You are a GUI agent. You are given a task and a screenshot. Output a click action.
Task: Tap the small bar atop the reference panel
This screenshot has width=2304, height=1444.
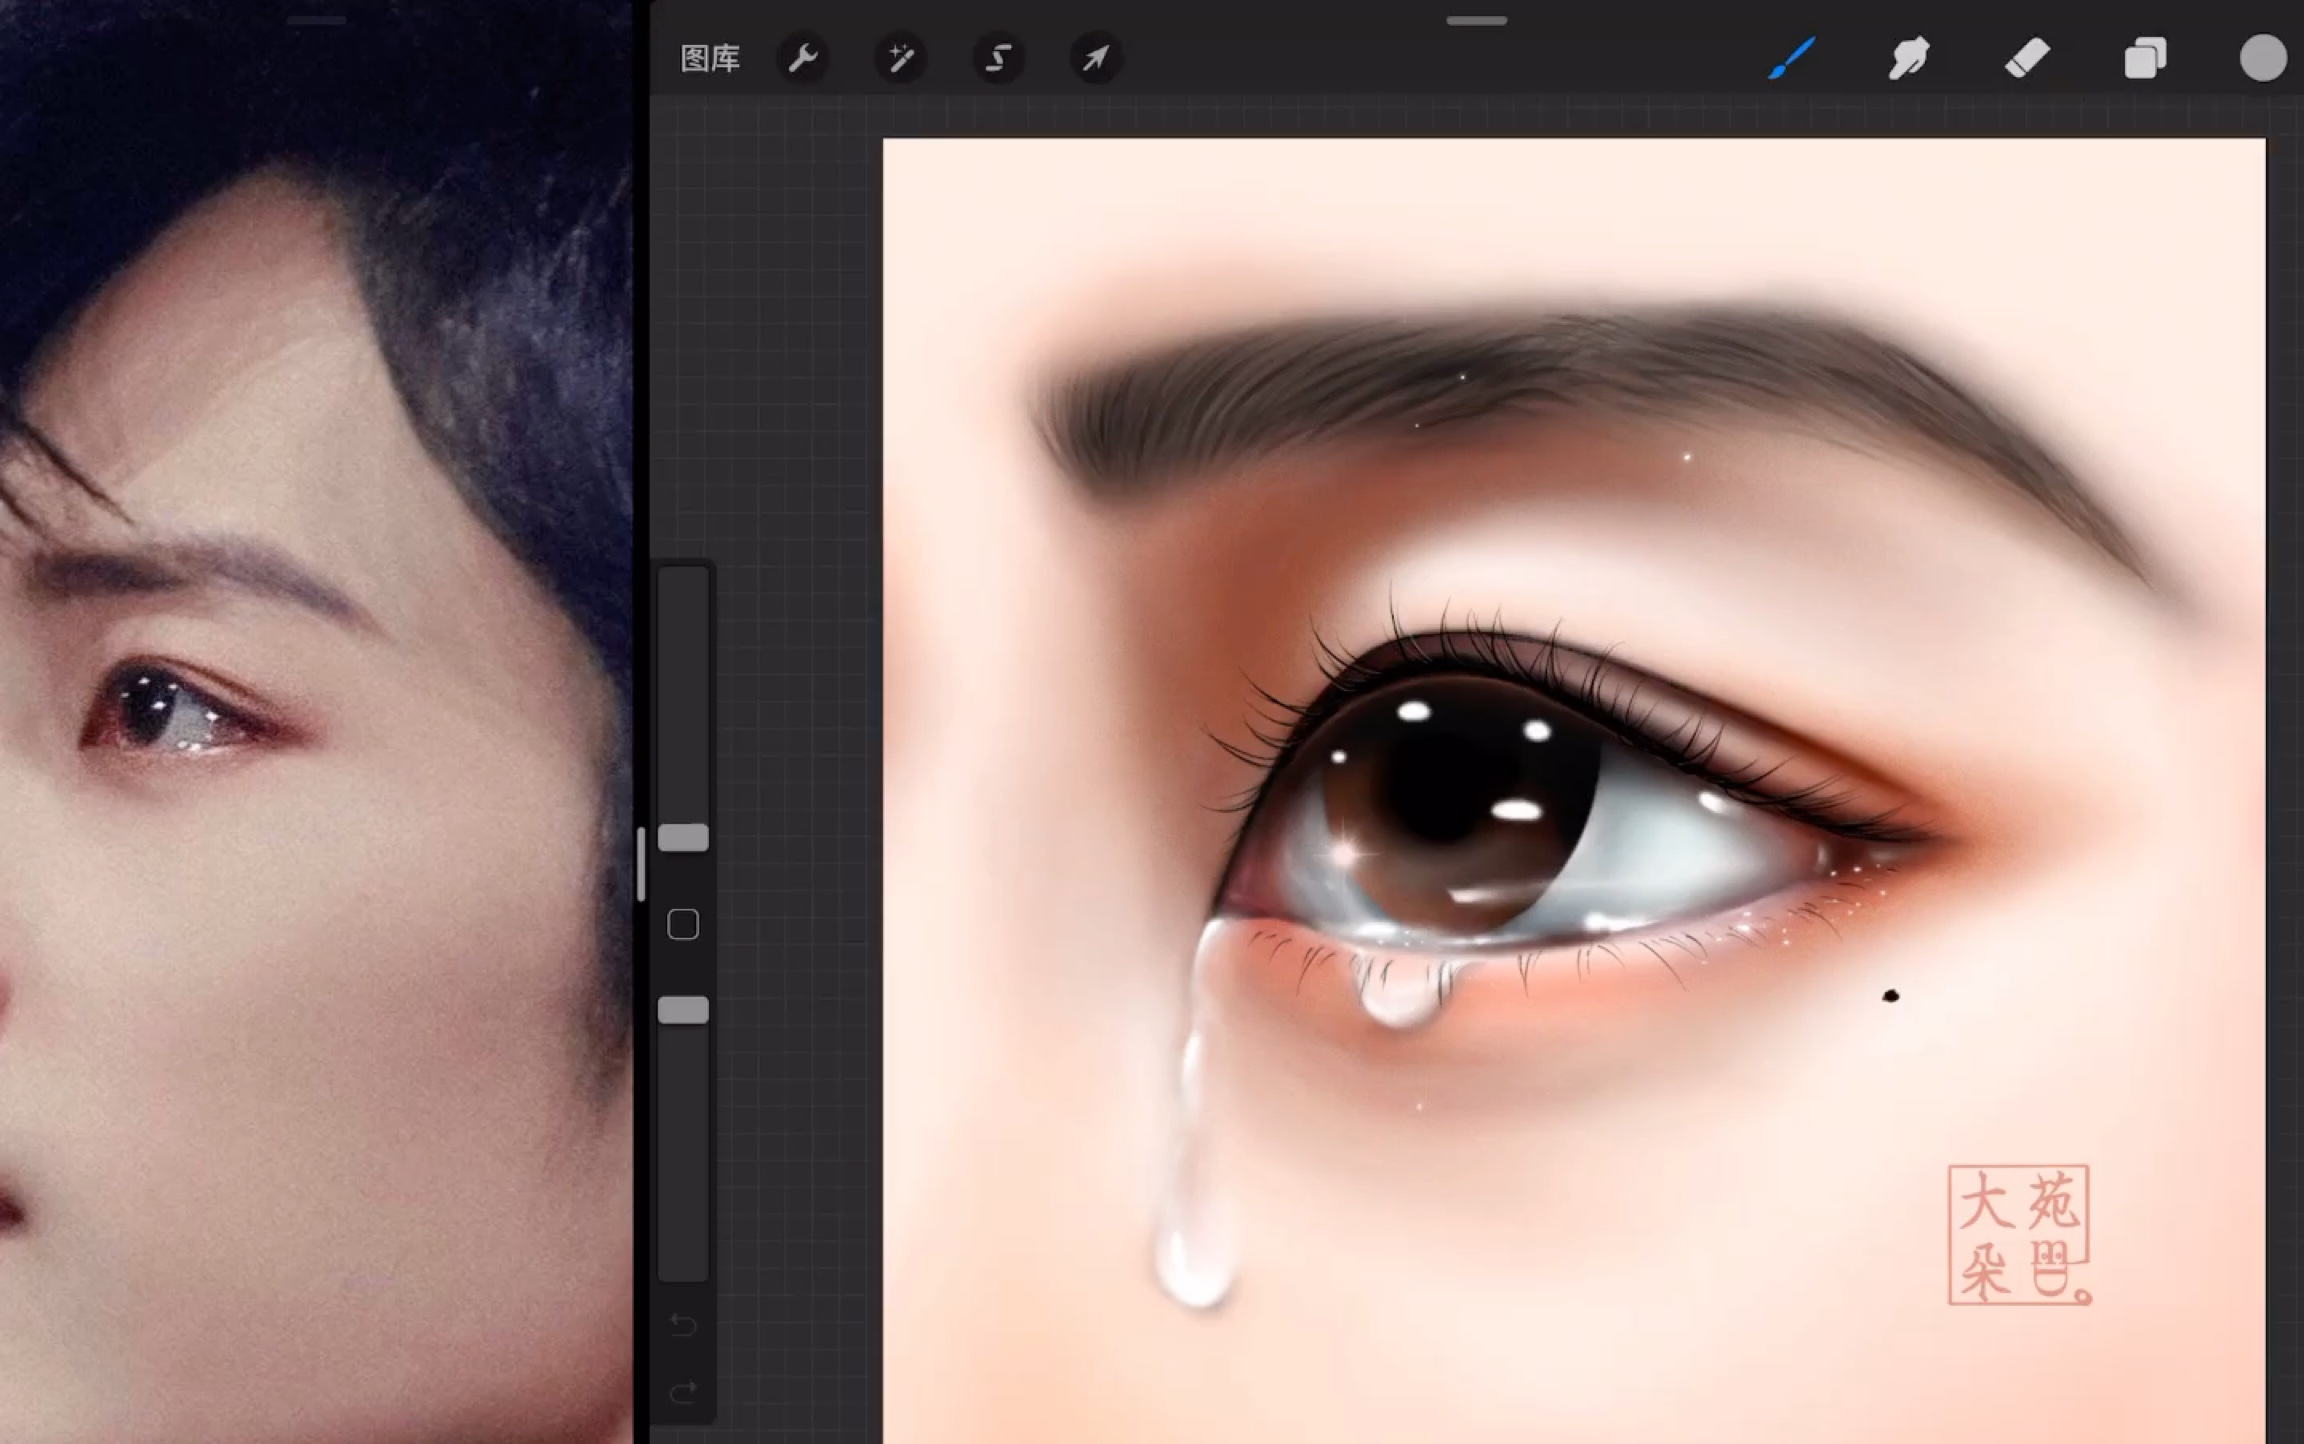pyautogui.click(x=315, y=18)
